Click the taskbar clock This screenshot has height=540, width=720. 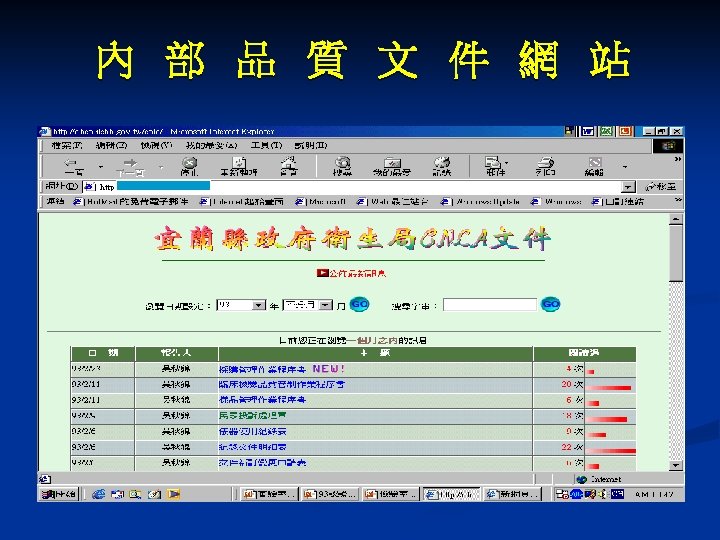pyautogui.click(x=654, y=494)
